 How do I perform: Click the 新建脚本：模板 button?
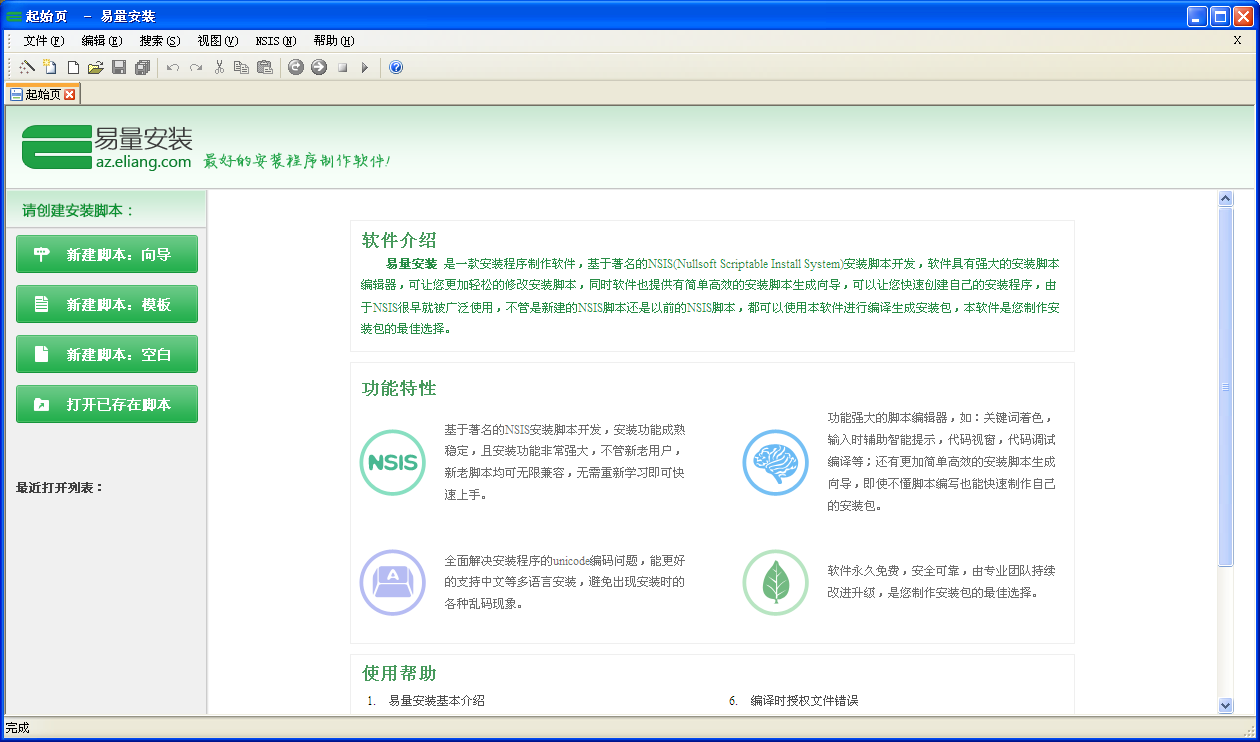point(107,304)
